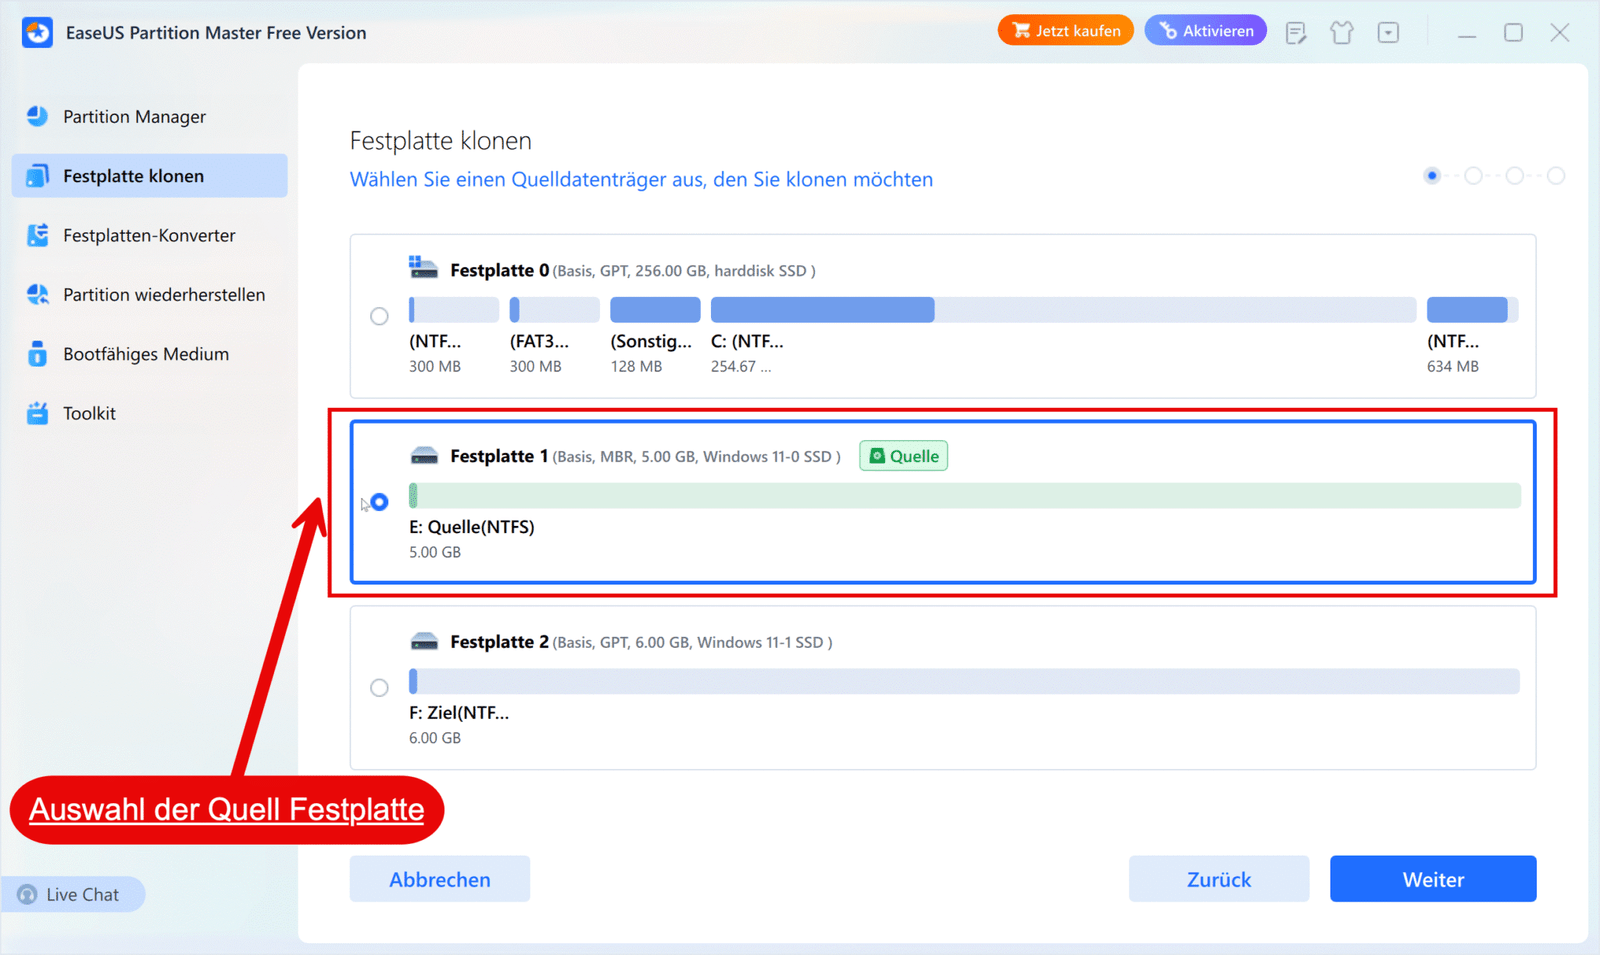Open Live Chat support
This screenshot has height=955, width=1600.
pyautogui.click(x=74, y=893)
